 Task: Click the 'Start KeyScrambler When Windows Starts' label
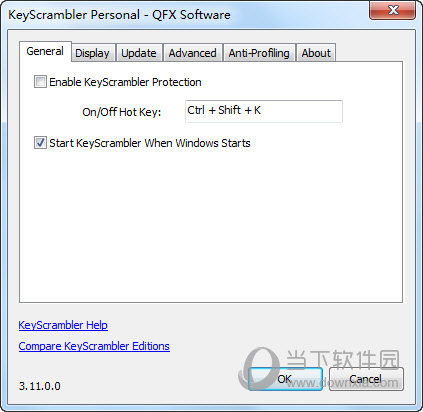(150, 143)
